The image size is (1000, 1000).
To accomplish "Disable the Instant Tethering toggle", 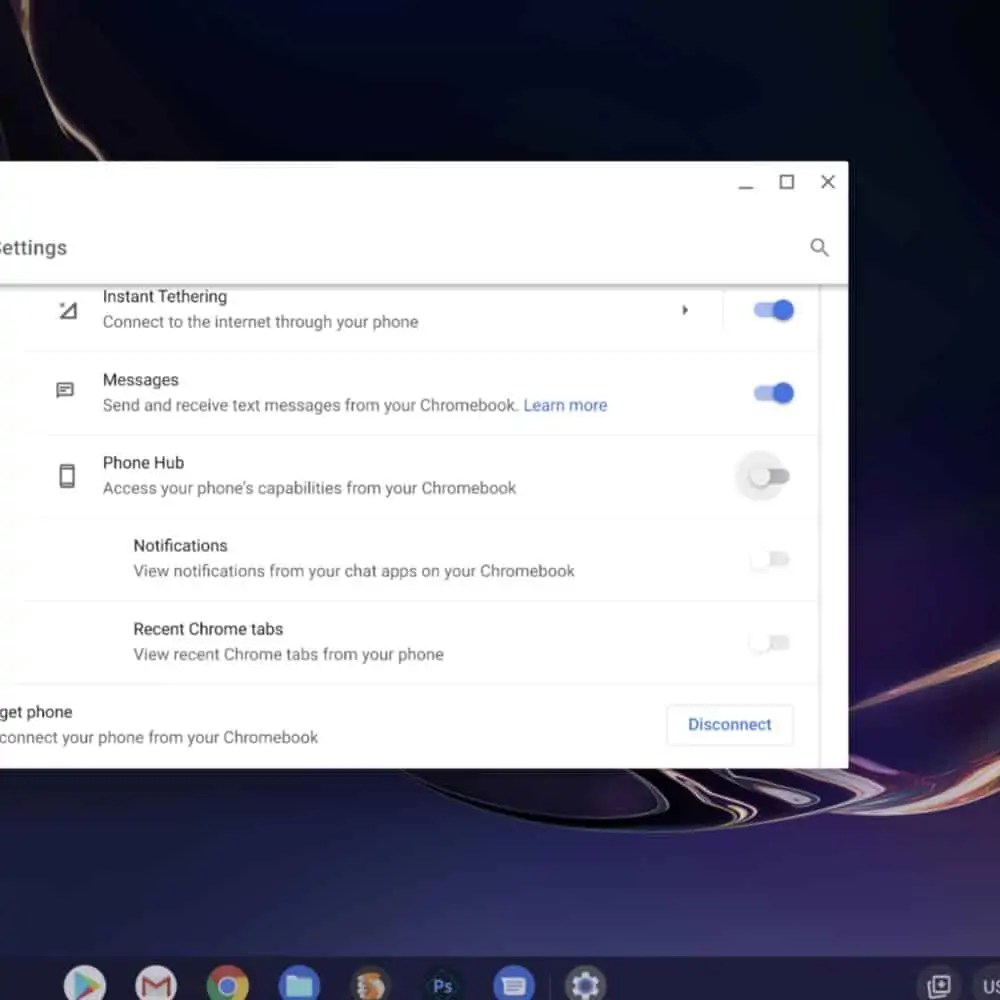I will pos(772,310).
